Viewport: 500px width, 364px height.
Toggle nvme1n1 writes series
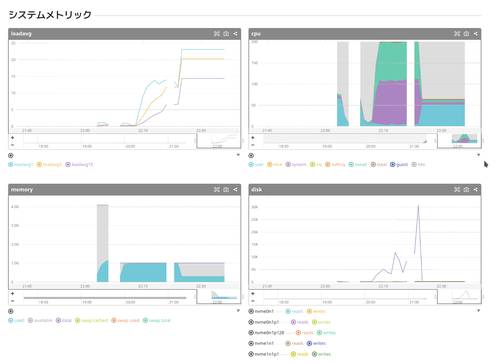click(x=316, y=343)
